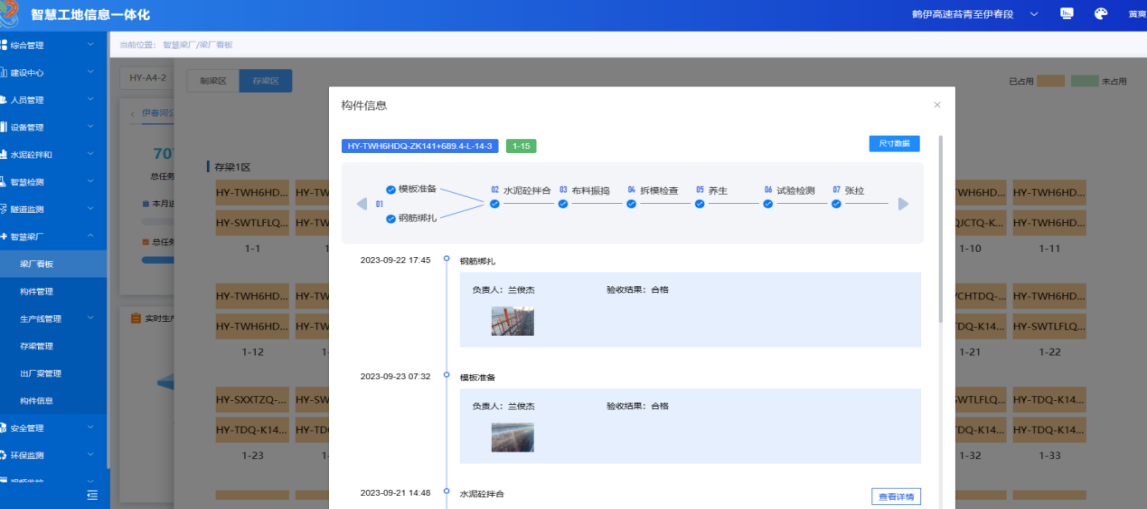This screenshot has width=1147, height=509.
Task: Select the 模板准备 step checkmark
Action: 391,189
